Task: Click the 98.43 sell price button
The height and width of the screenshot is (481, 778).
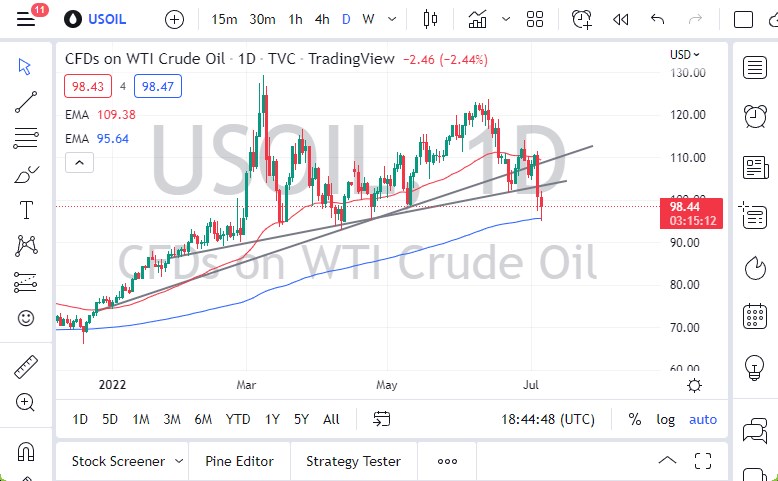Action: [x=85, y=87]
